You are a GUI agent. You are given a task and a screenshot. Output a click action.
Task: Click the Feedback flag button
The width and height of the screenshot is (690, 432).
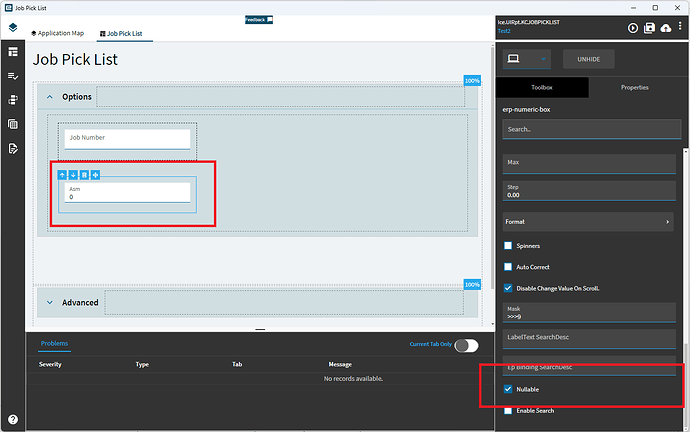tap(259, 20)
